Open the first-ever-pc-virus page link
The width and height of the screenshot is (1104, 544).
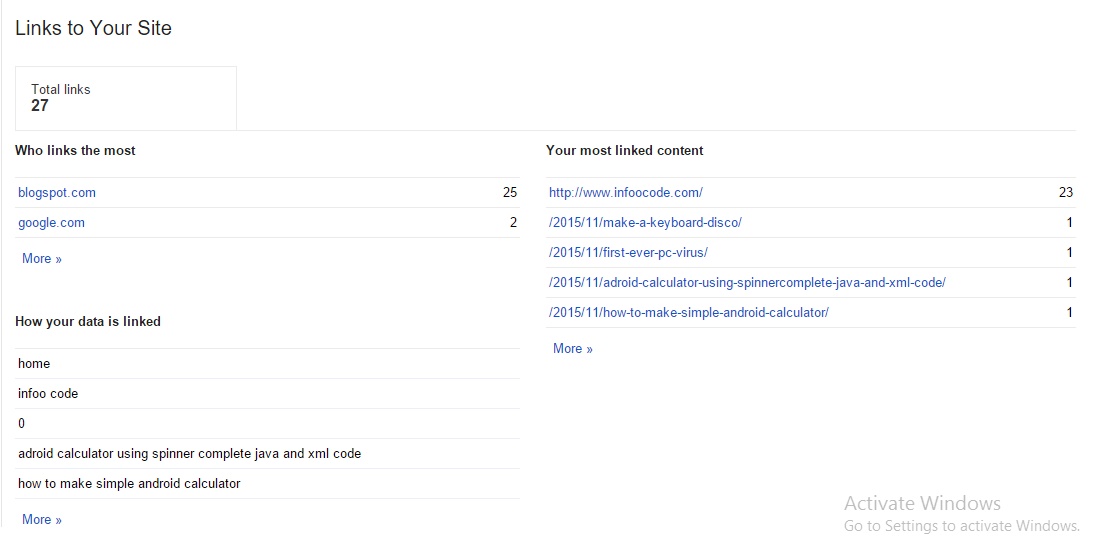click(x=628, y=253)
